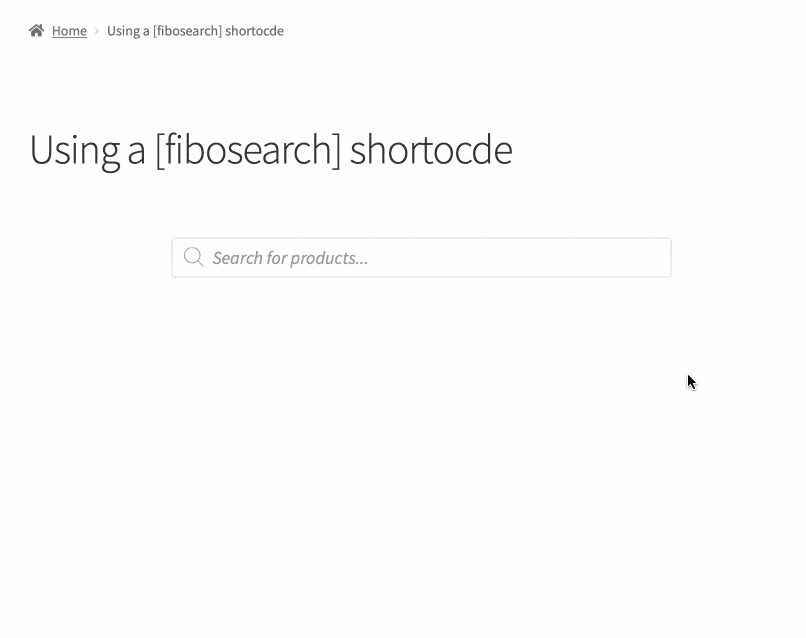Click the word "[fibosearch]" in the breadcrumb
This screenshot has height=638, width=806.
187,31
